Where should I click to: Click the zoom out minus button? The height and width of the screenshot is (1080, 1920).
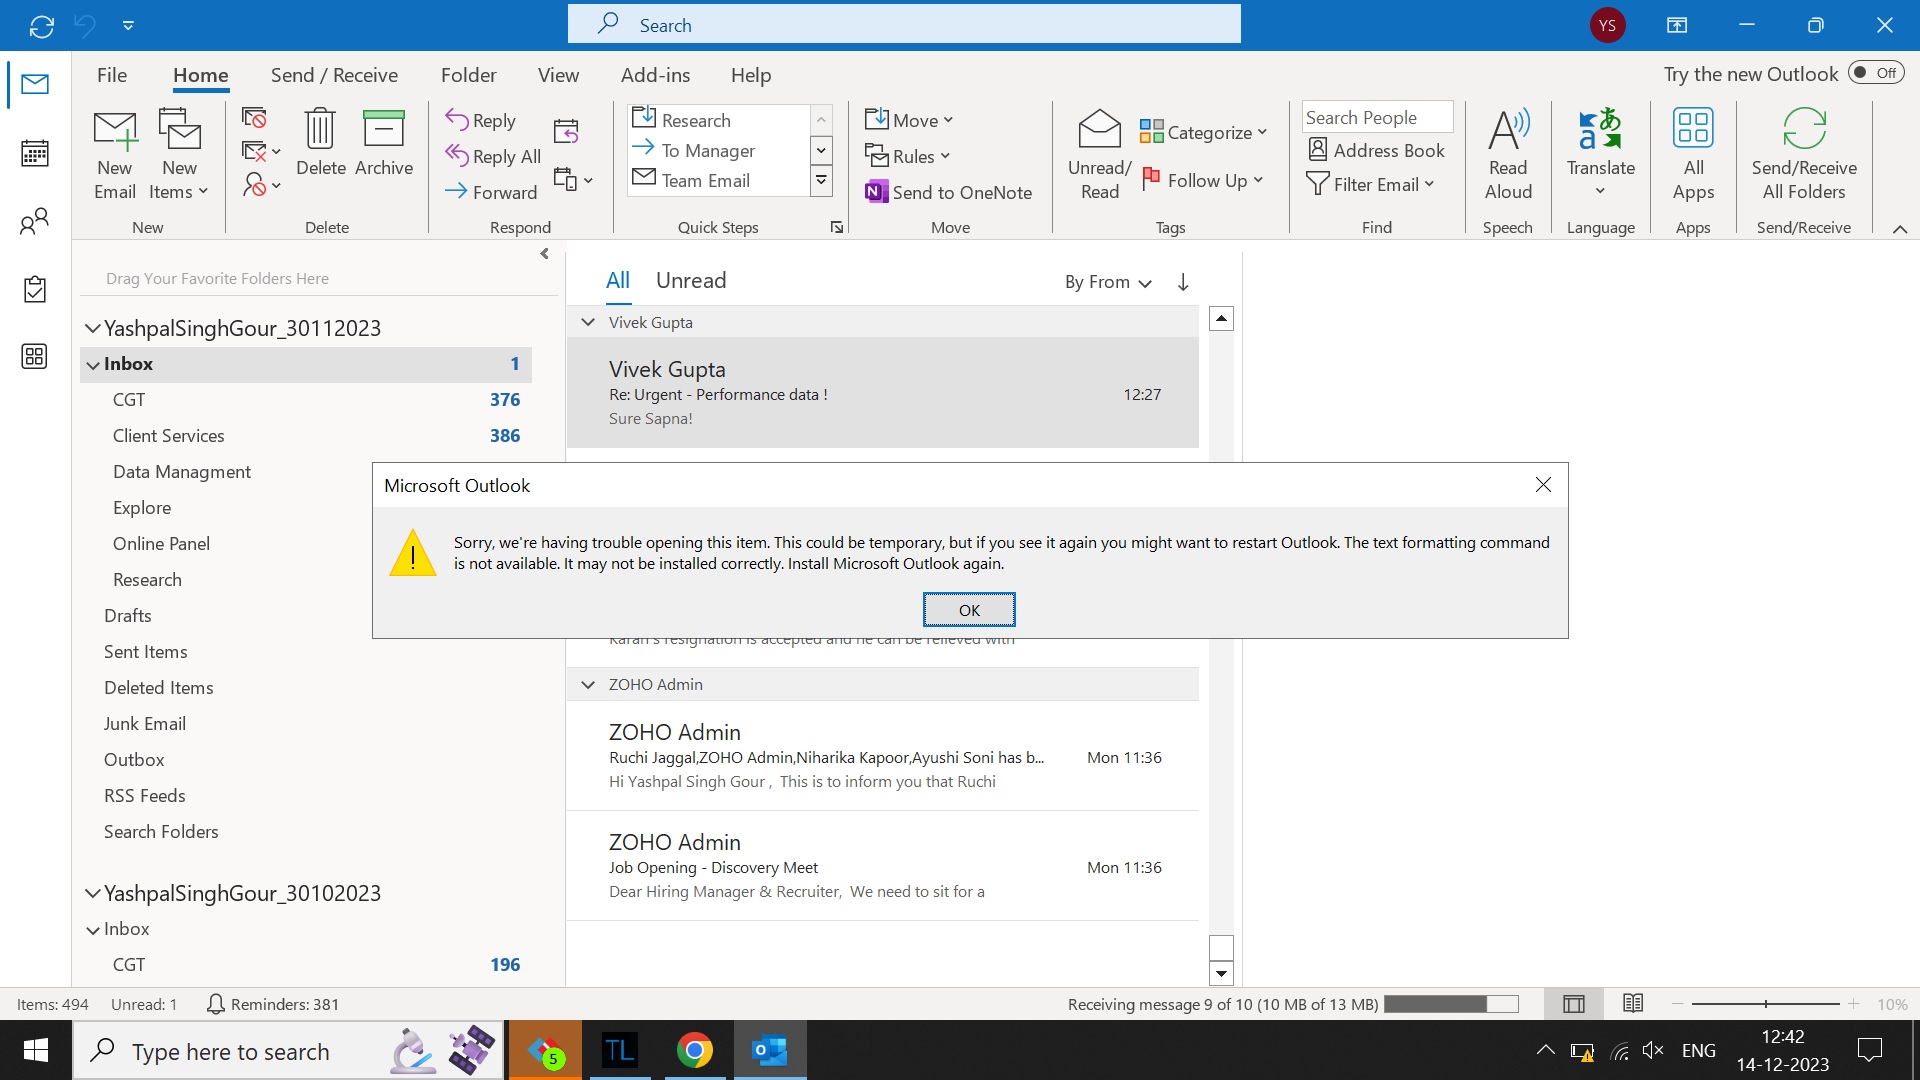[x=1677, y=1004]
